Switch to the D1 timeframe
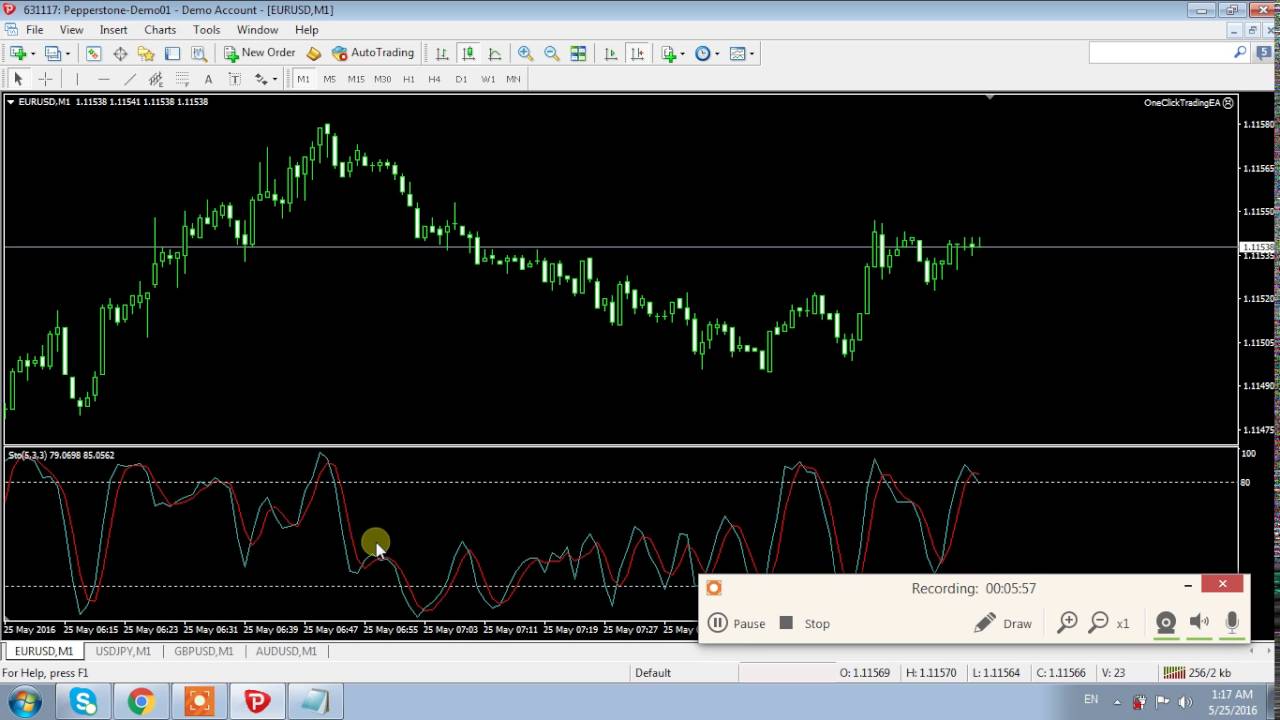 tap(461, 79)
